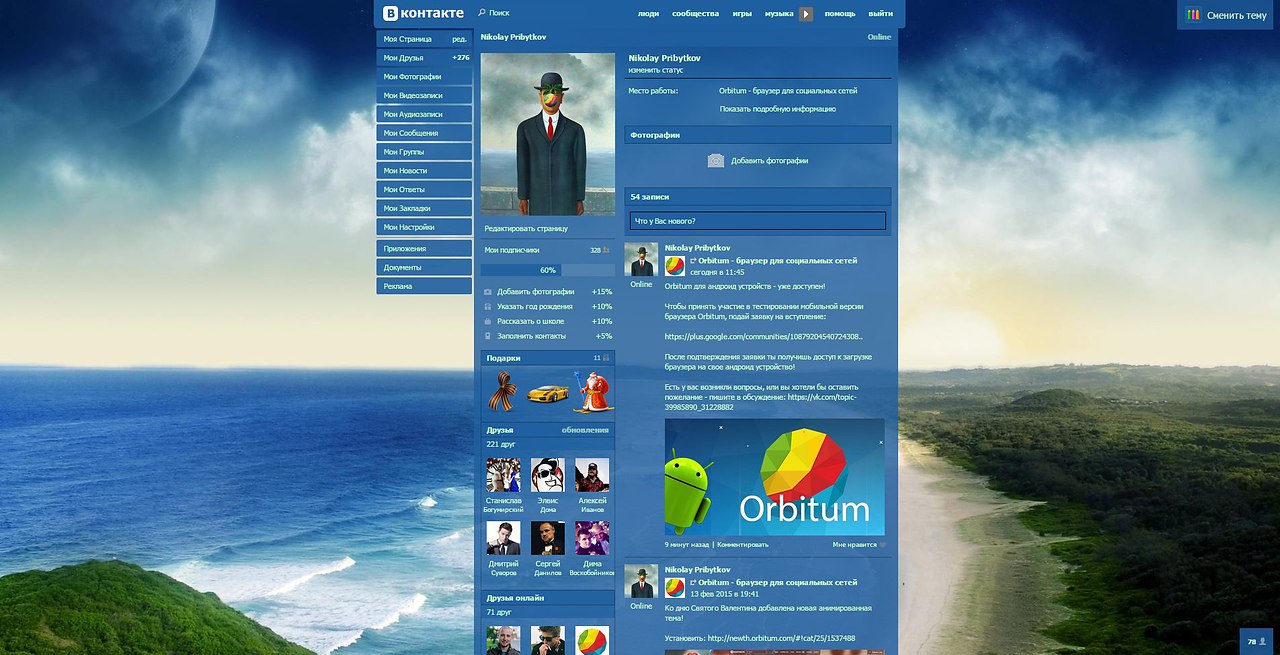Open the Orbitum Android post image
Image resolution: width=1280 pixels, height=655 pixels.
[774, 477]
